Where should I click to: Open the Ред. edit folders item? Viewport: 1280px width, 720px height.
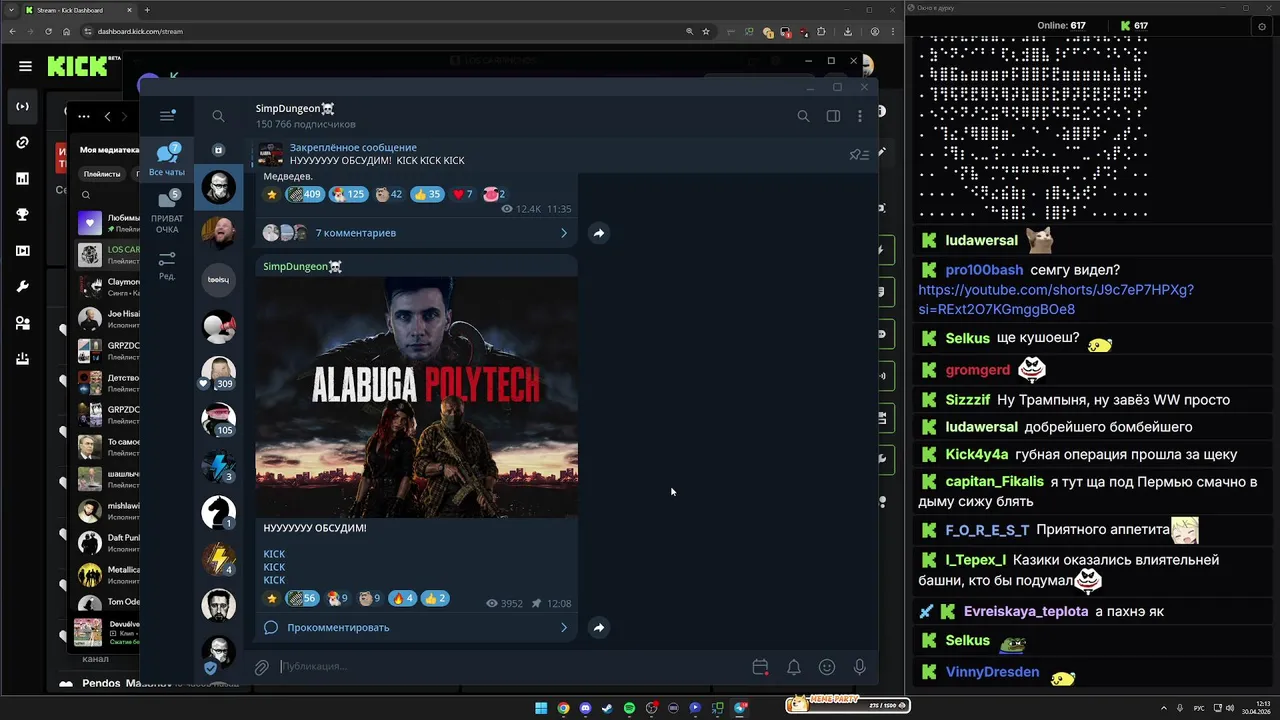tap(167, 265)
